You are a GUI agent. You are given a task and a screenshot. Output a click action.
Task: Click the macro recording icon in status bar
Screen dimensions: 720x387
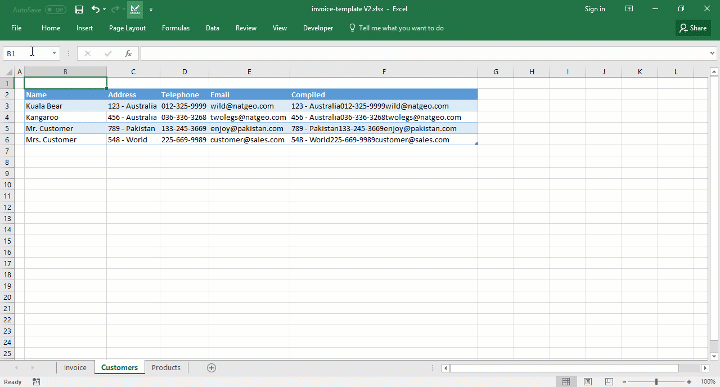click(x=36, y=381)
